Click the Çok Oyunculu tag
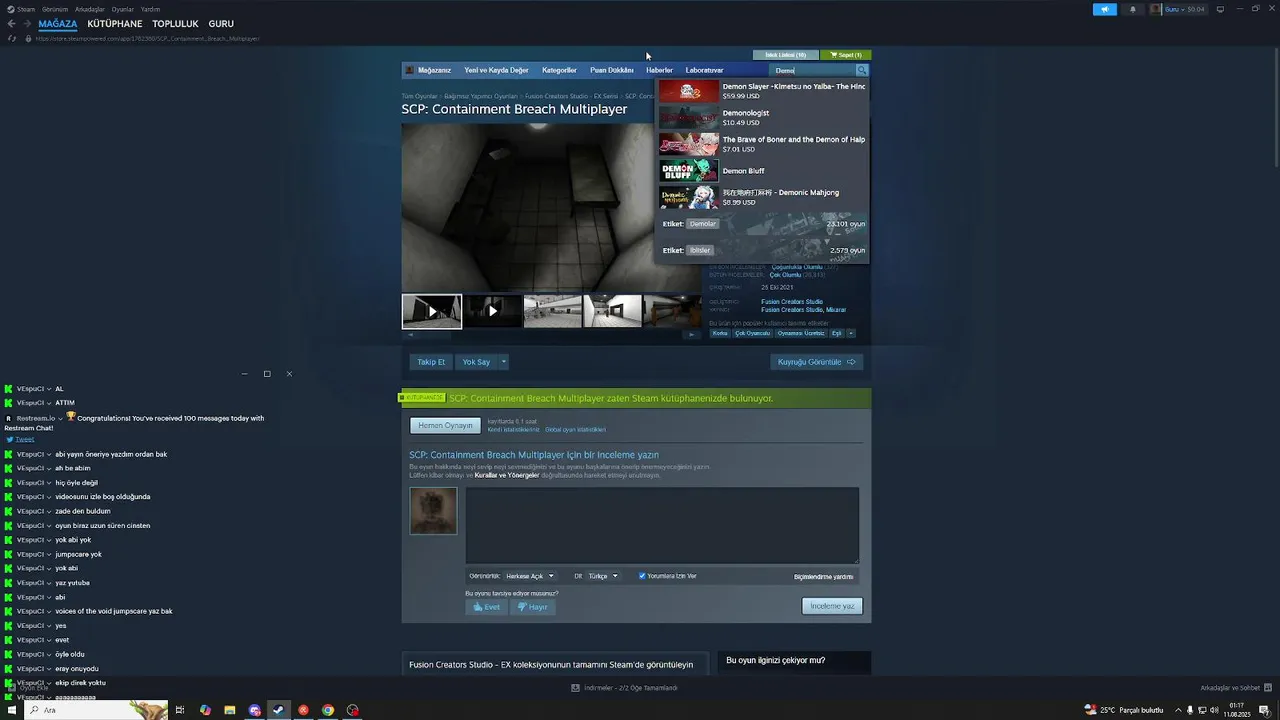The height and width of the screenshot is (720, 1280). [x=752, y=333]
